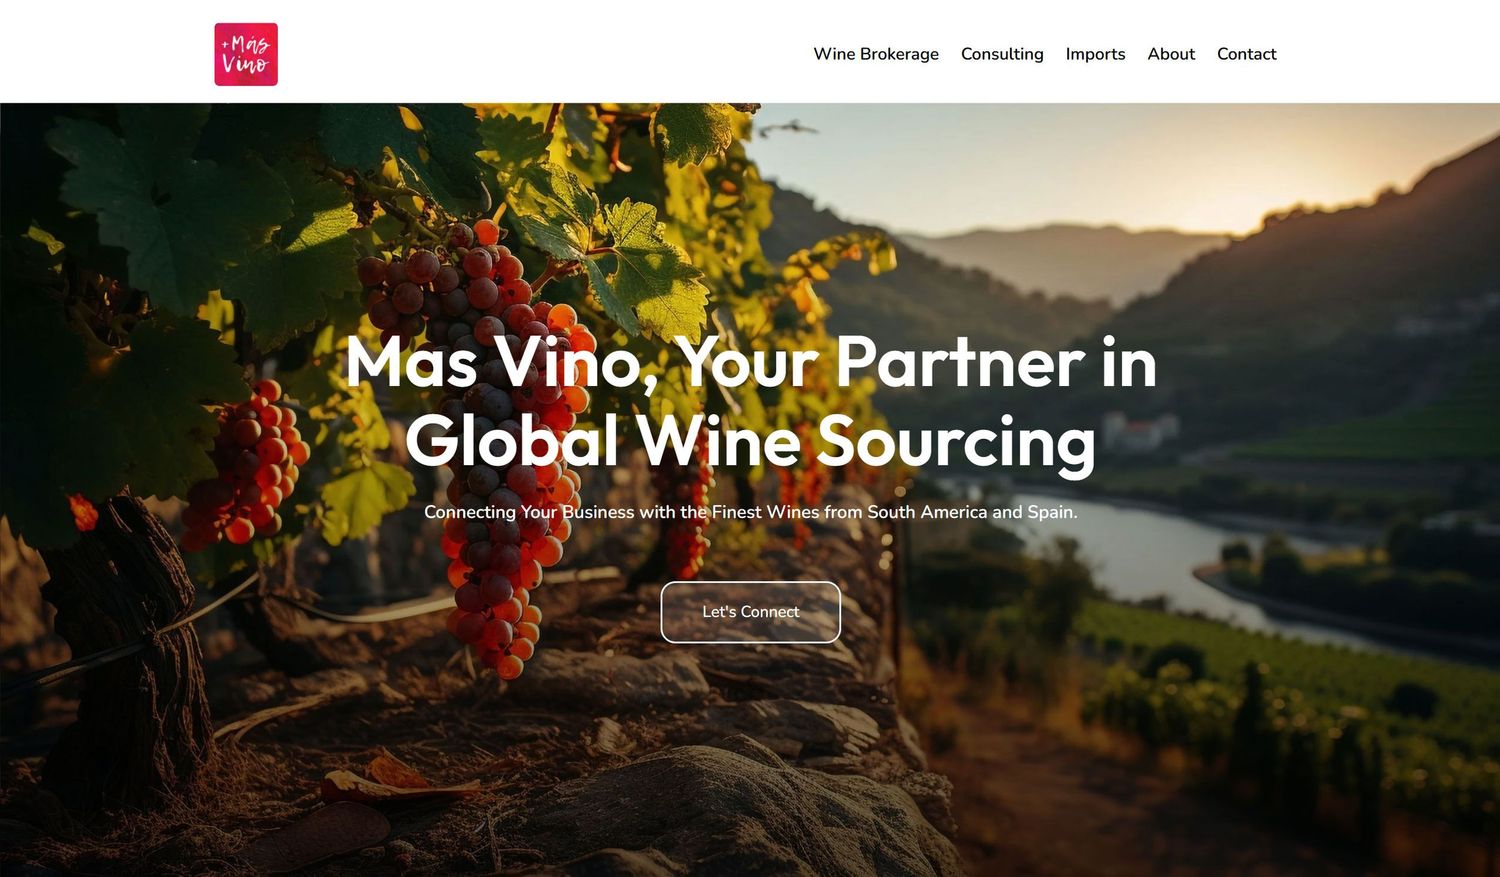Click the 'Global Wine Sourcing' headline line
Image resolution: width=1500 pixels, height=877 pixels.
pyautogui.click(x=750, y=441)
